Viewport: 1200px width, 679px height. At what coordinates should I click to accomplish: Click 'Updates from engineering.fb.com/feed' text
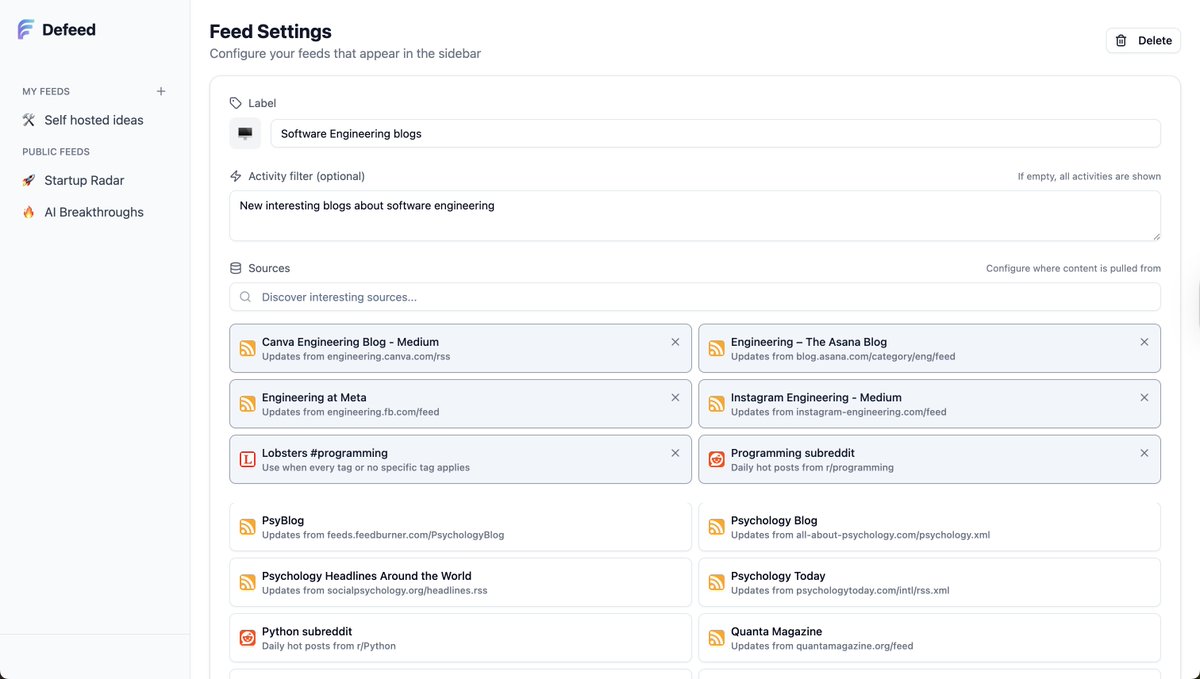point(350,412)
